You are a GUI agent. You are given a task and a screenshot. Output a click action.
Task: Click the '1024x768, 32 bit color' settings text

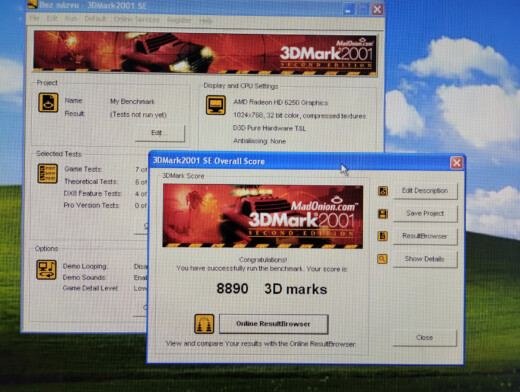[x=299, y=116]
